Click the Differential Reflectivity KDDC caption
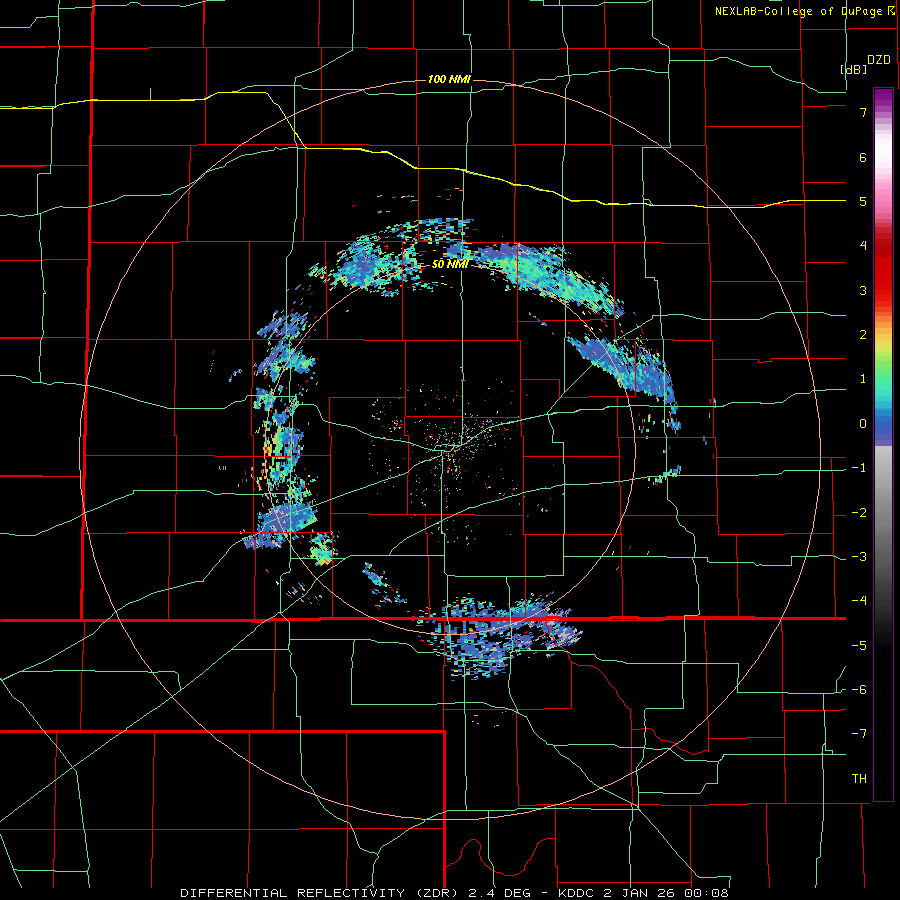Image resolution: width=900 pixels, height=900 pixels. (454, 893)
